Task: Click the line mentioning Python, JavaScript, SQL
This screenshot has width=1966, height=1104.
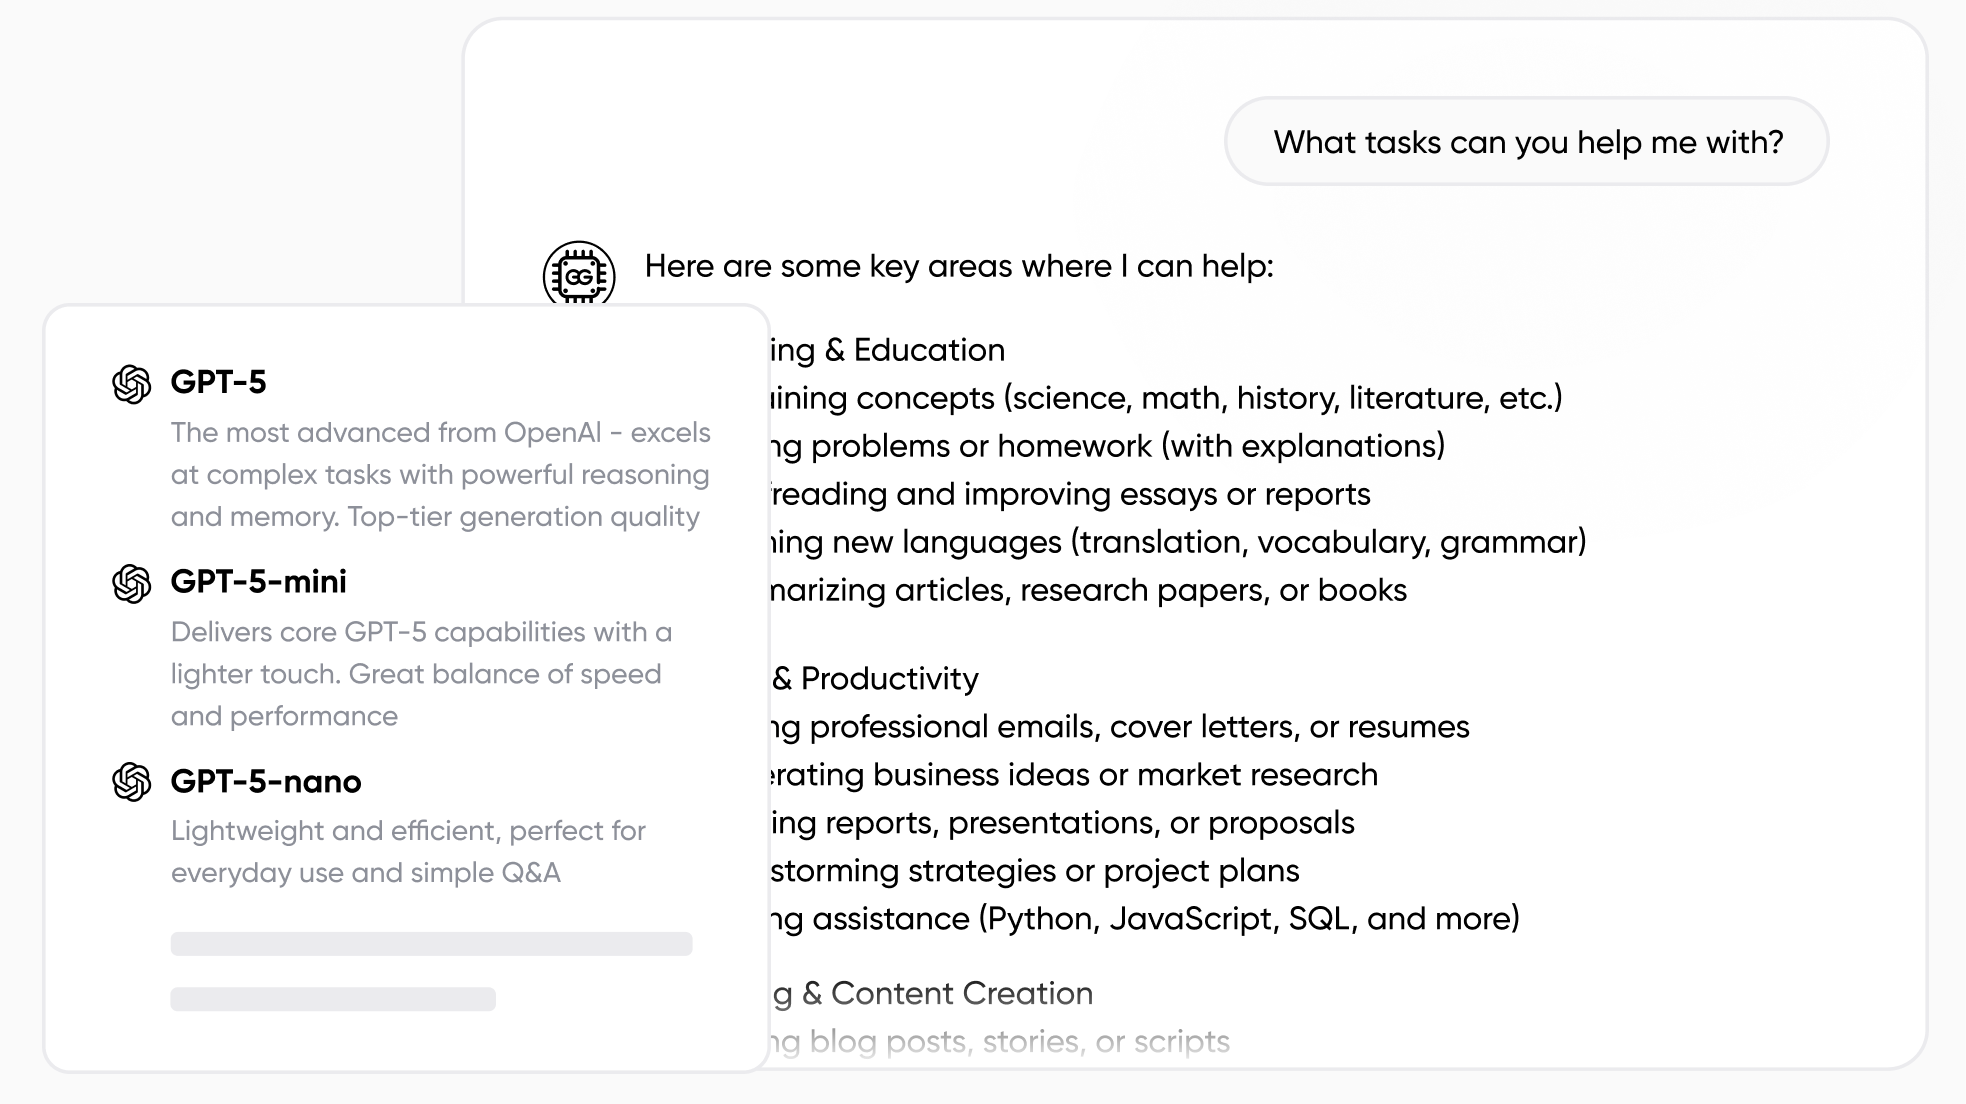Action: pos(1145,919)
